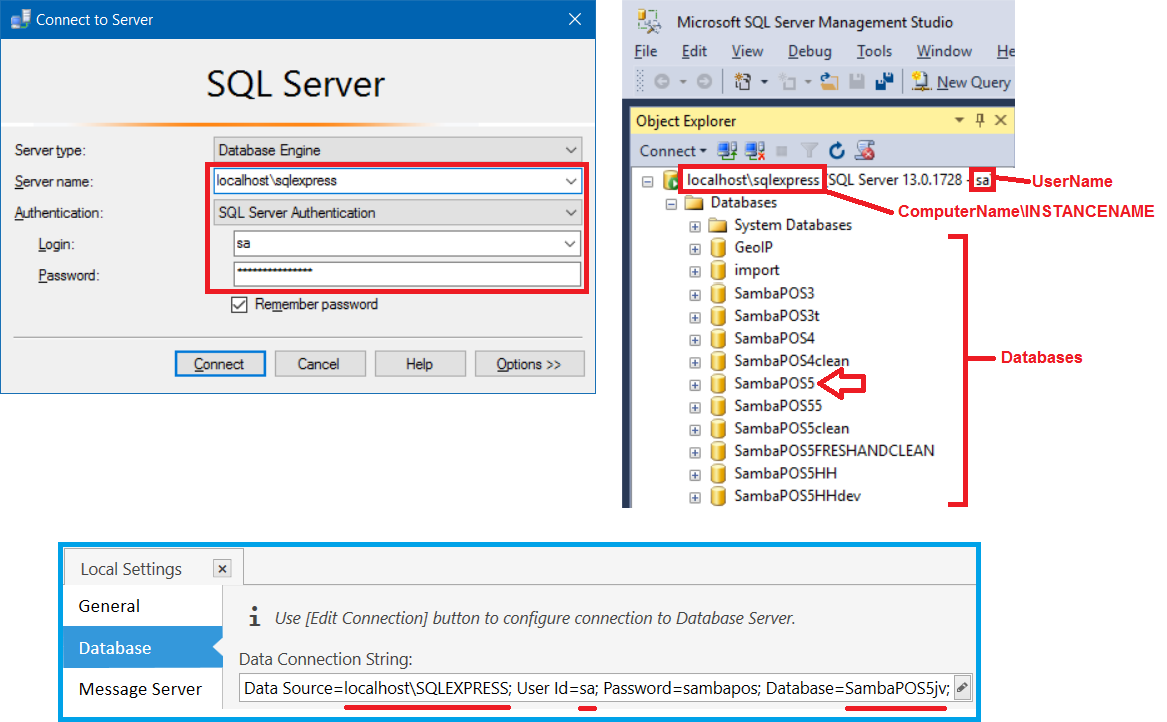
Task: Click the Databases folder icon
Action: coord(694,203)
